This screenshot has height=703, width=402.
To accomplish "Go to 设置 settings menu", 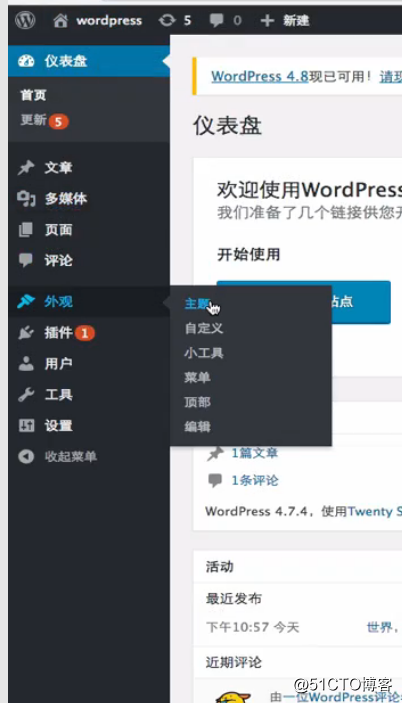I will click(x=58, y=425).
